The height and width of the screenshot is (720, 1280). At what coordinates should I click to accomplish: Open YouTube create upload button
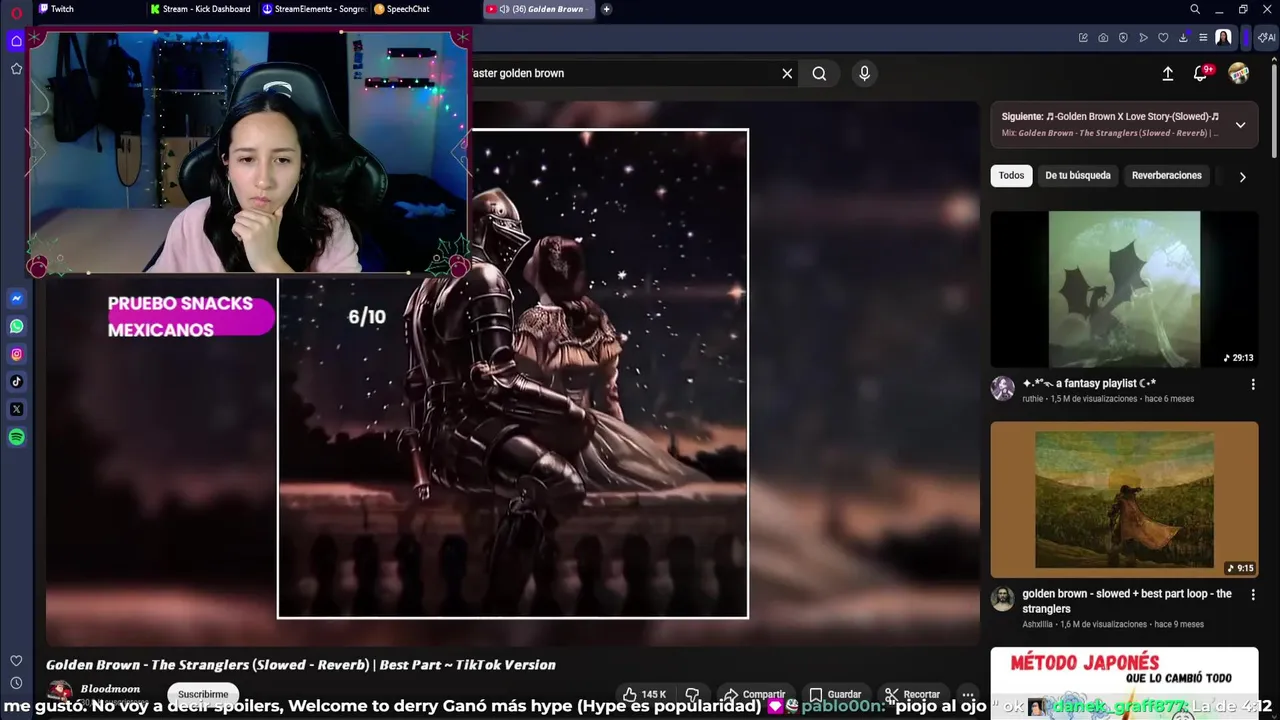[x=1167, y=73]
